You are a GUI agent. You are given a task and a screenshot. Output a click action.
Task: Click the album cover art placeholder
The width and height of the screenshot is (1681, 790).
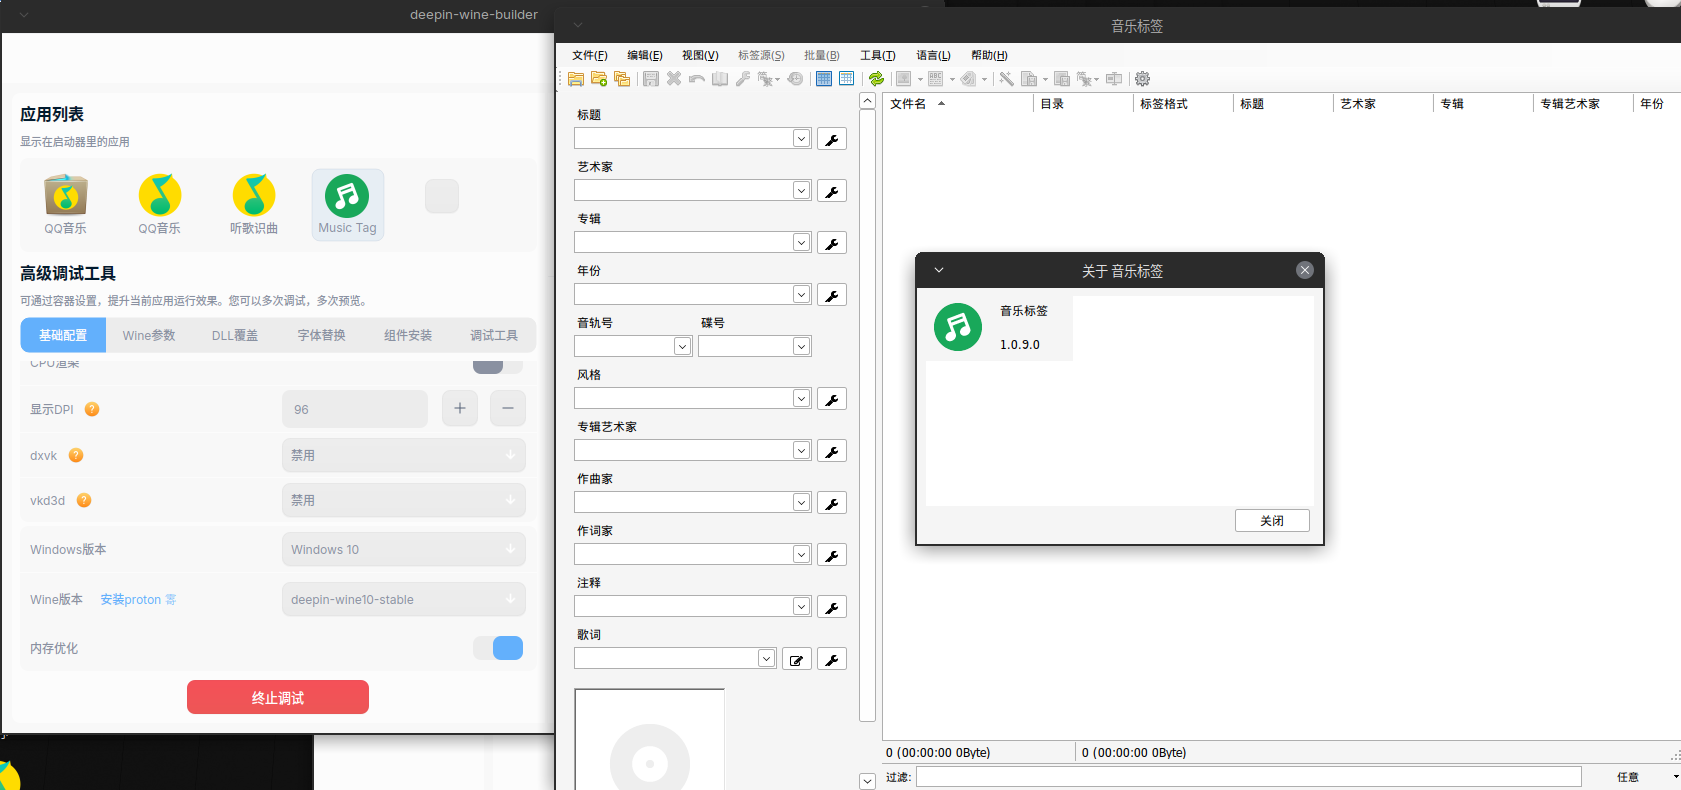coord(650,739)
